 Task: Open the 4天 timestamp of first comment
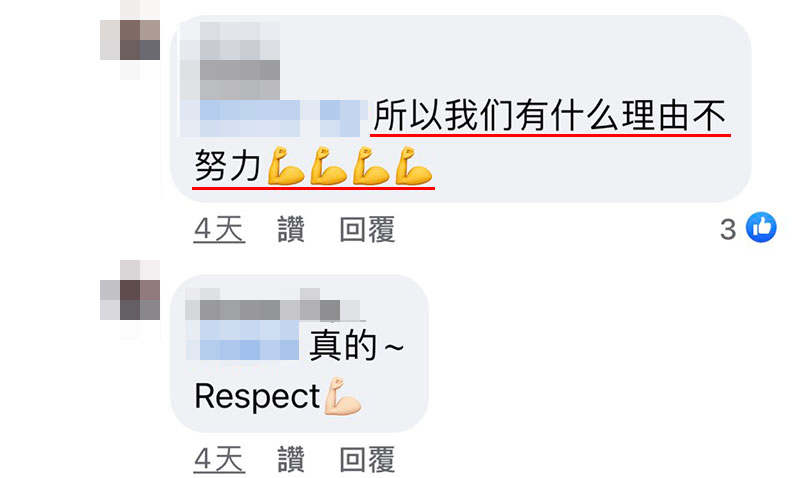pos(219,230)
